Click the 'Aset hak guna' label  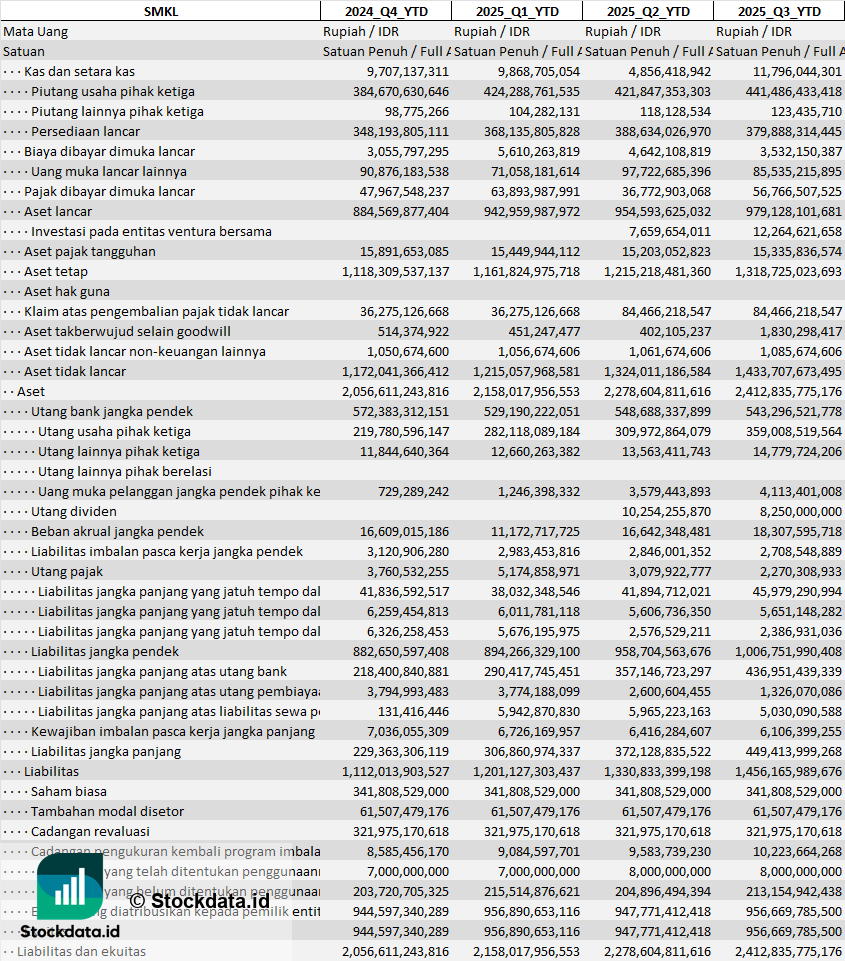pyautogui.click(x=67, y=292)
